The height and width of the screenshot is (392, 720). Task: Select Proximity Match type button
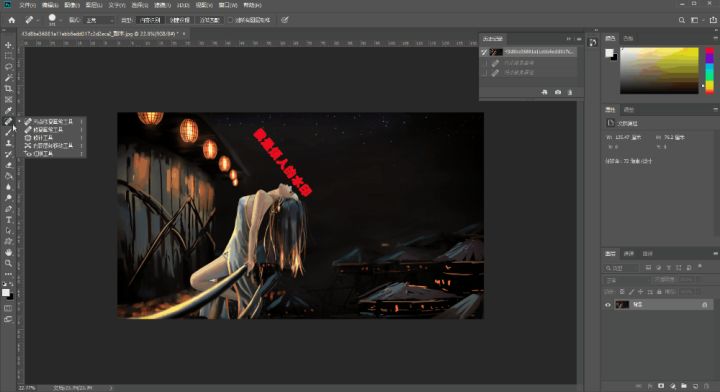(x=209, y=20)
